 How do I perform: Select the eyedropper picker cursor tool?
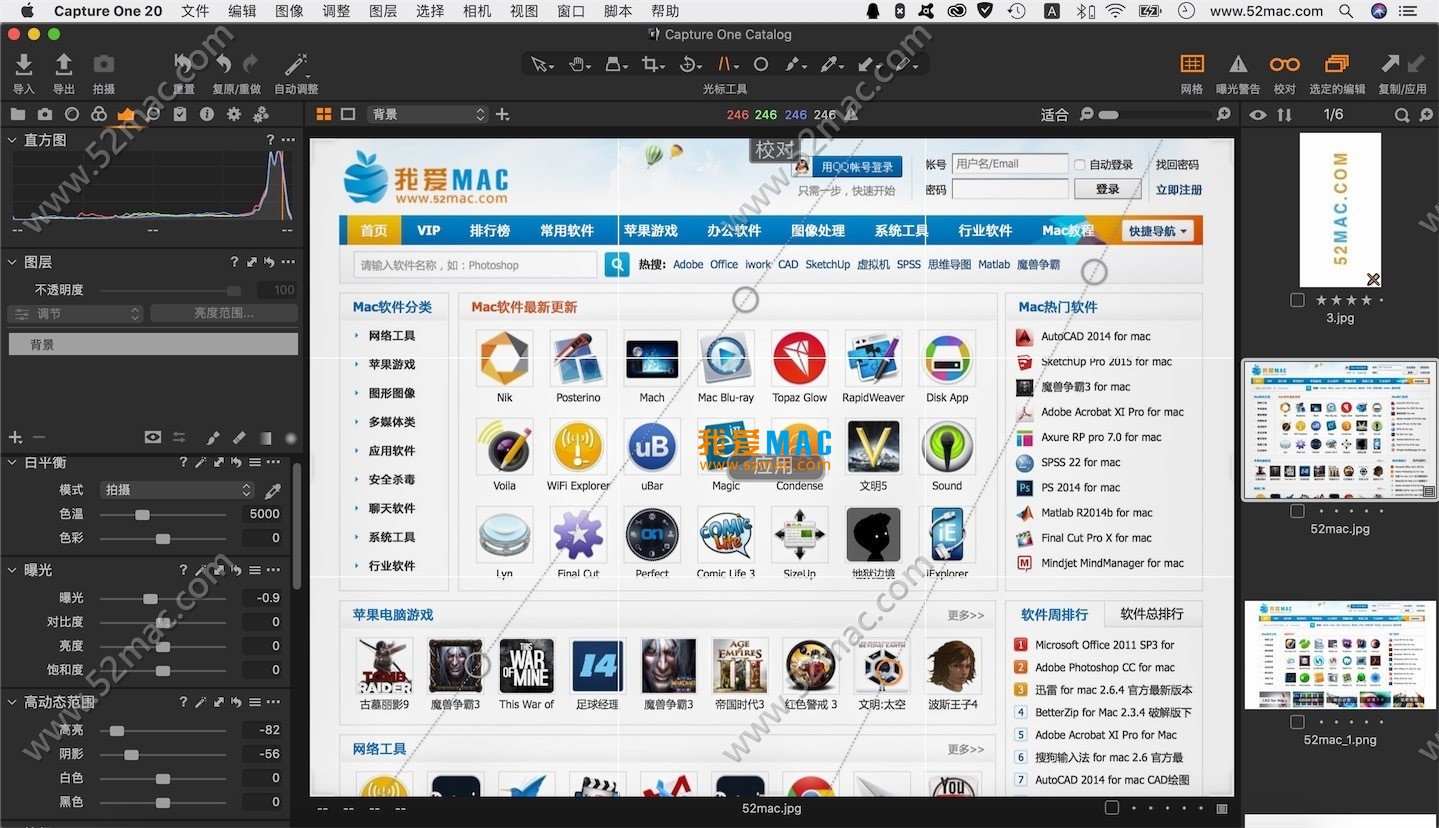coord(829,64)
